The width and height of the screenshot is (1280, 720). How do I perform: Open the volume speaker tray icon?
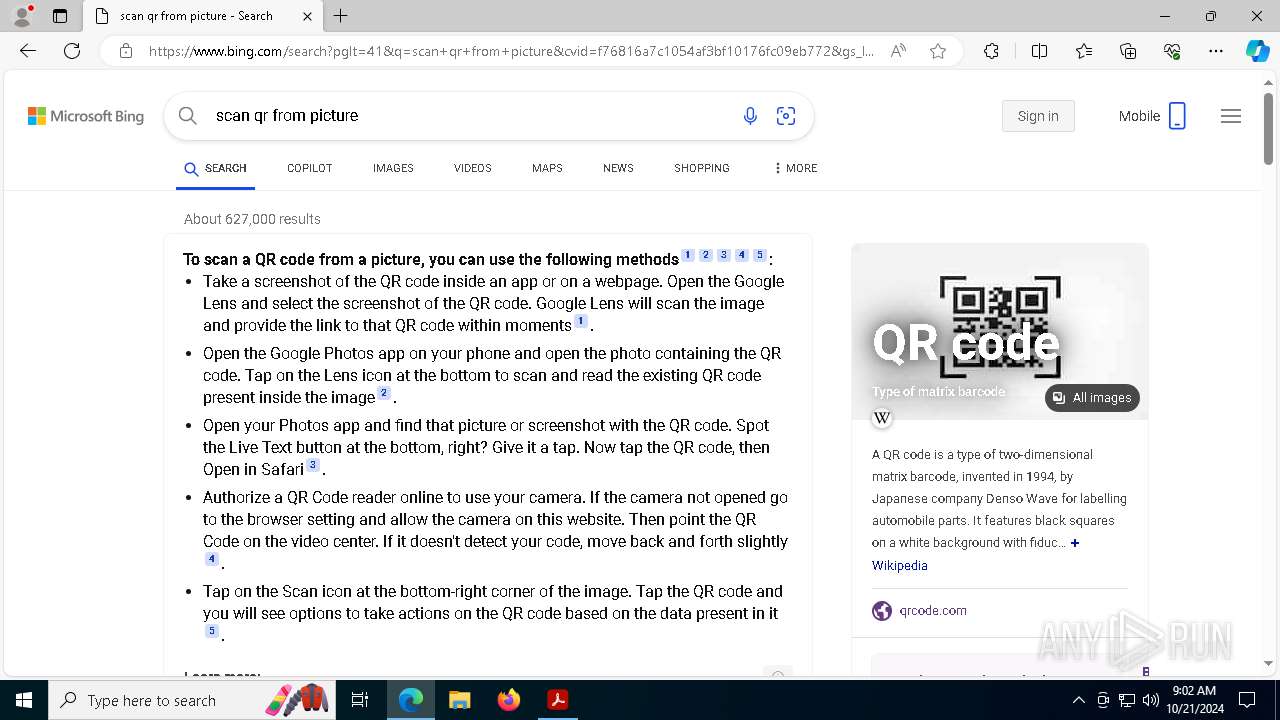1151,700
